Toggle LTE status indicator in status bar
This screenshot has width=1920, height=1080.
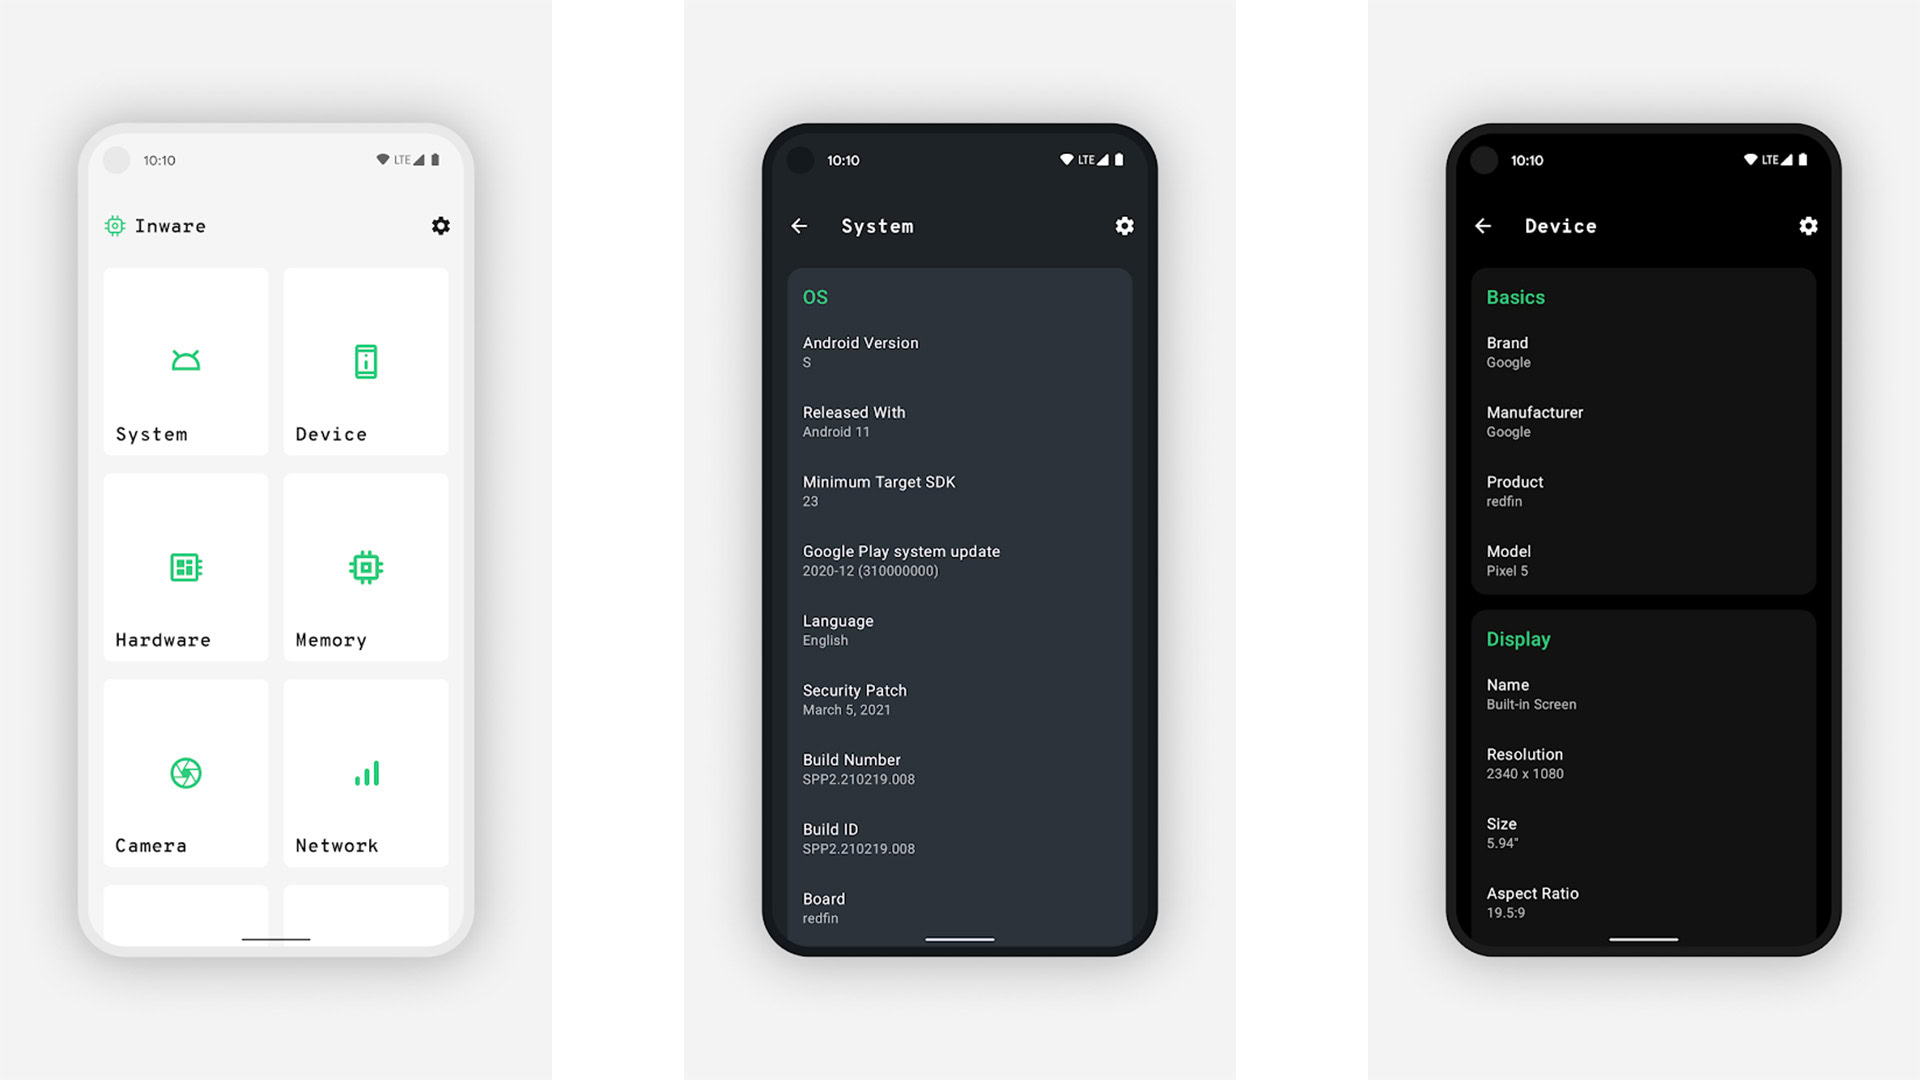point(396,160)
